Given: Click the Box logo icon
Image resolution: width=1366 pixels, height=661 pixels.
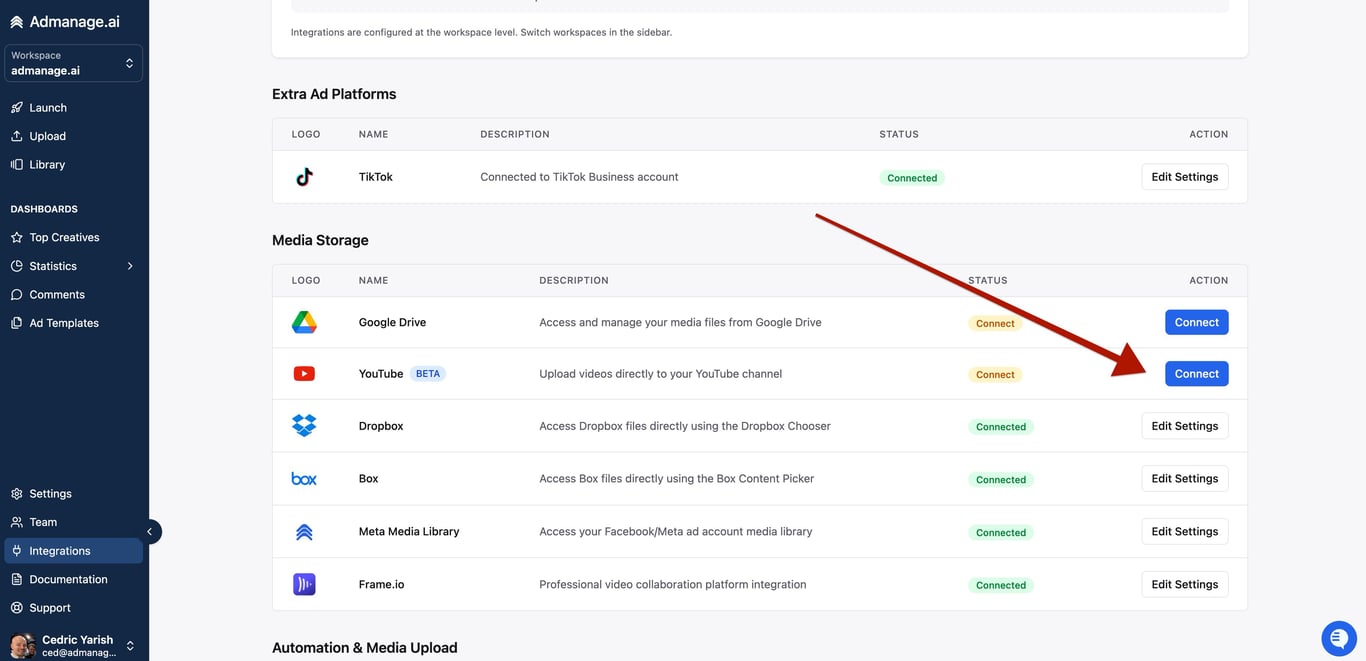Looking at the screenshot, I should pyautogui.click(x=304, y=479).
